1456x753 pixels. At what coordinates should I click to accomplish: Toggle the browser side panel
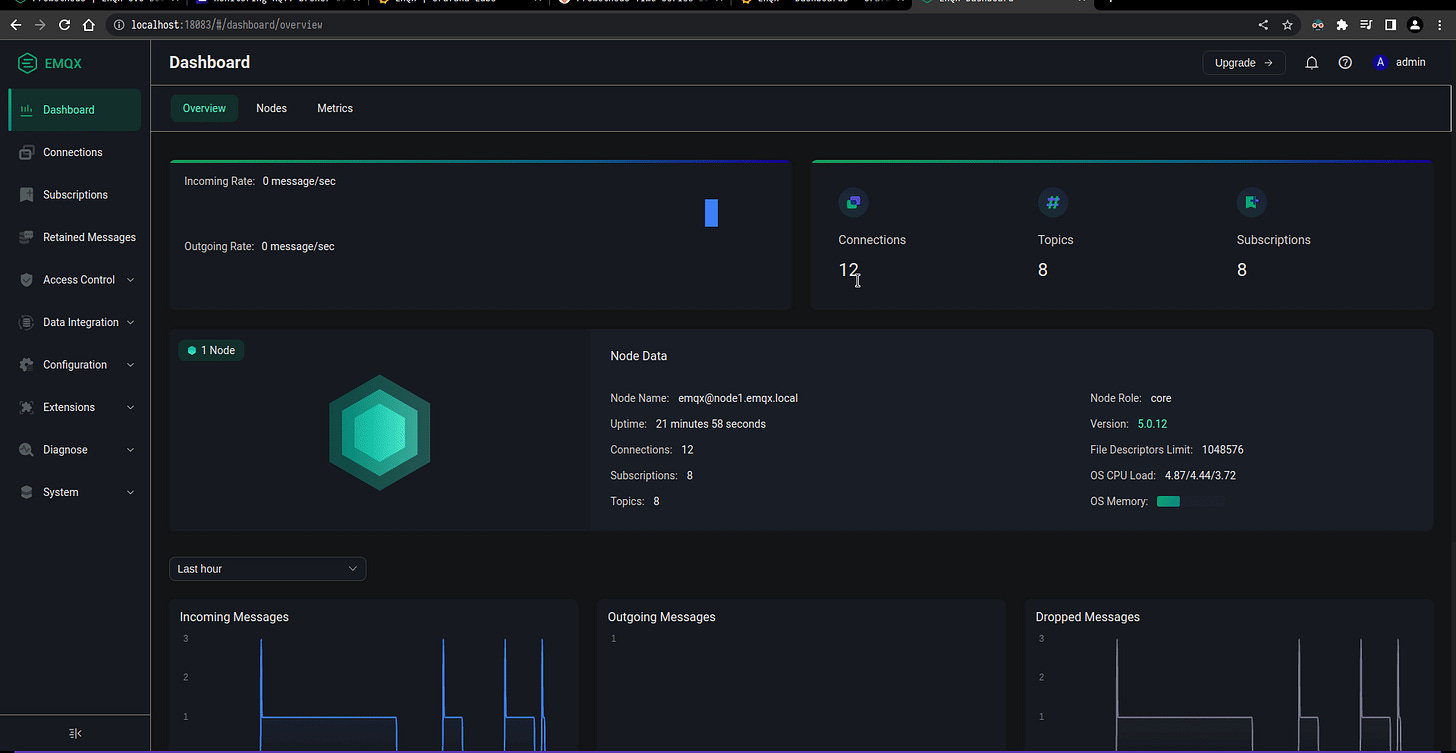click(1390, 24)
